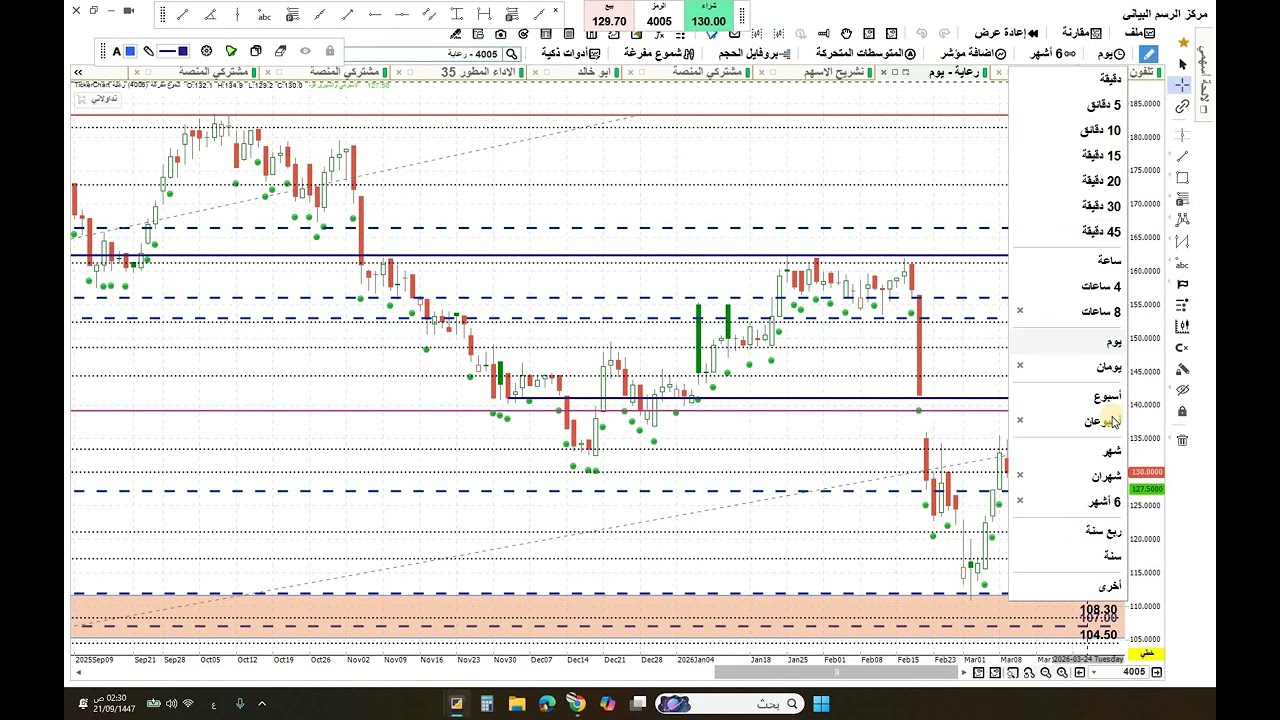Select 6 أشهر interval from list
Viewport: 1280px width, 720px height.
(1105, 502)
